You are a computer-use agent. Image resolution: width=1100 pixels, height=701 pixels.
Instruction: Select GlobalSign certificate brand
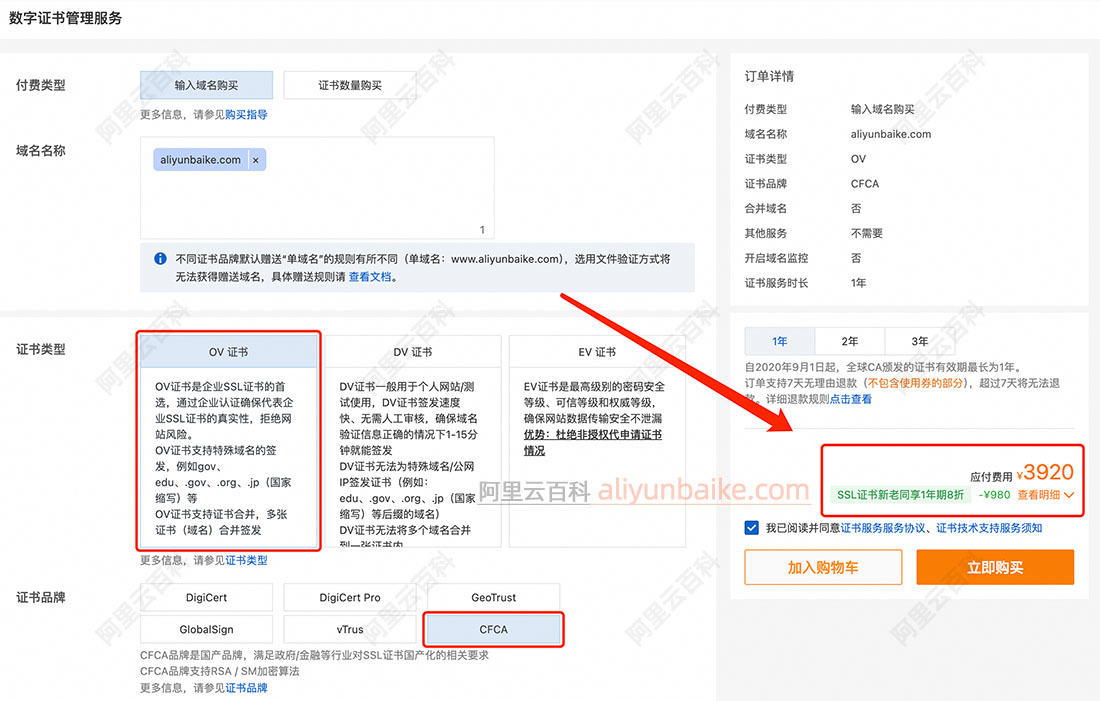pos(206,629)
